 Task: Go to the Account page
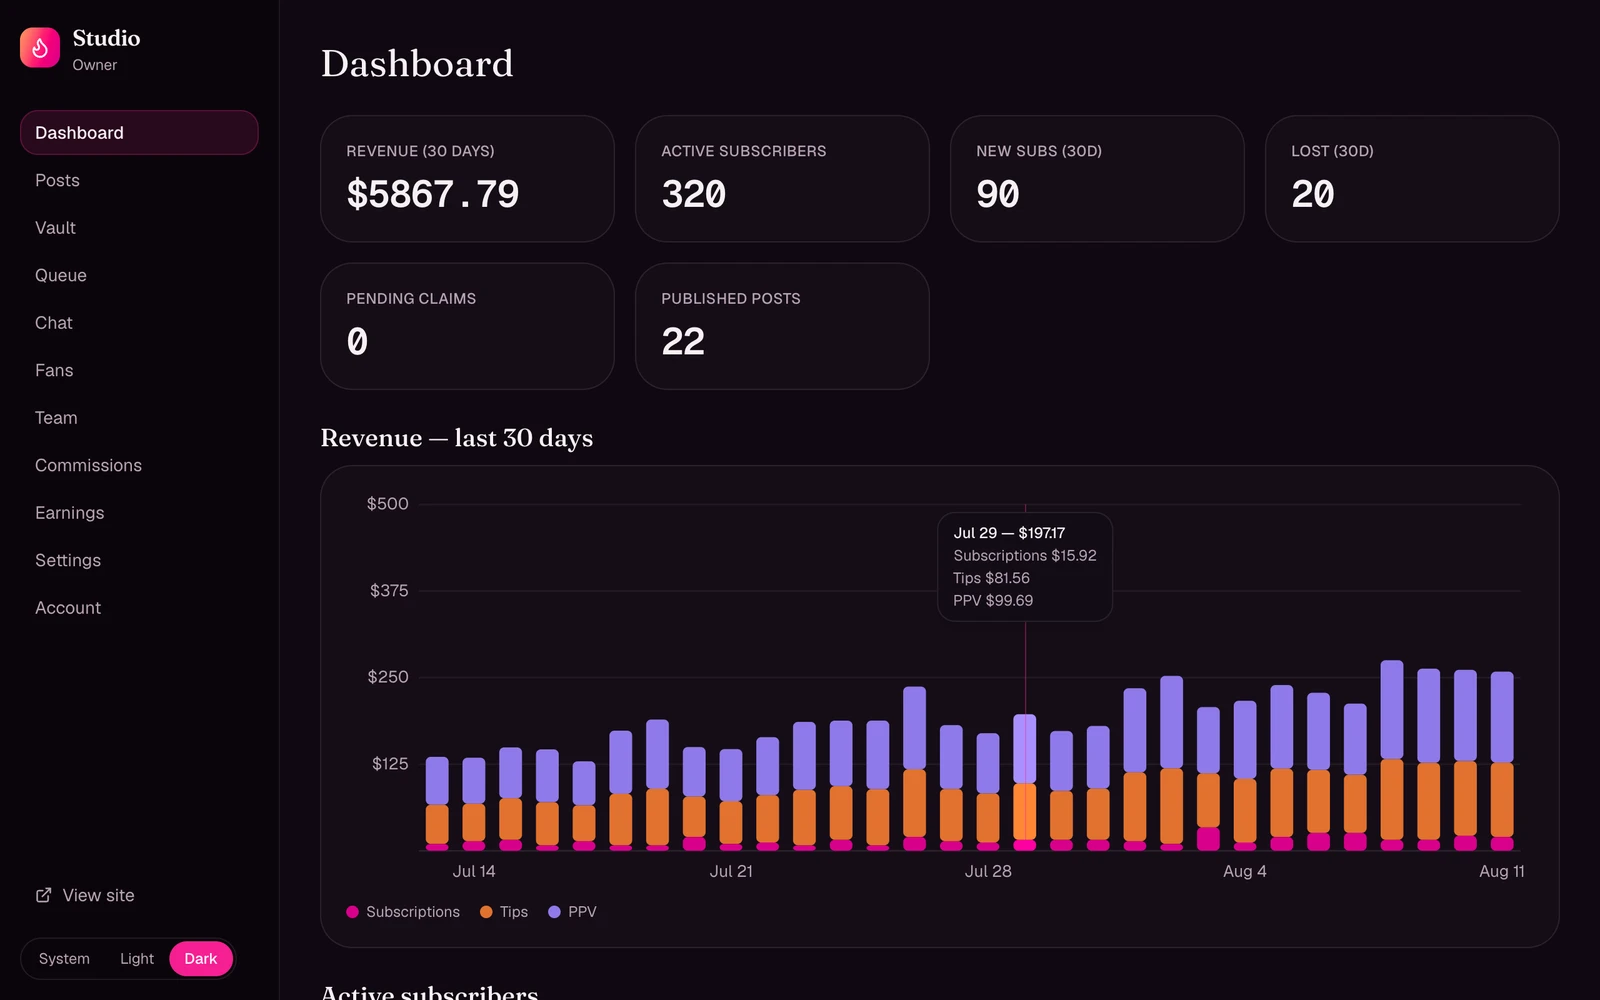(x=139, y=608)
